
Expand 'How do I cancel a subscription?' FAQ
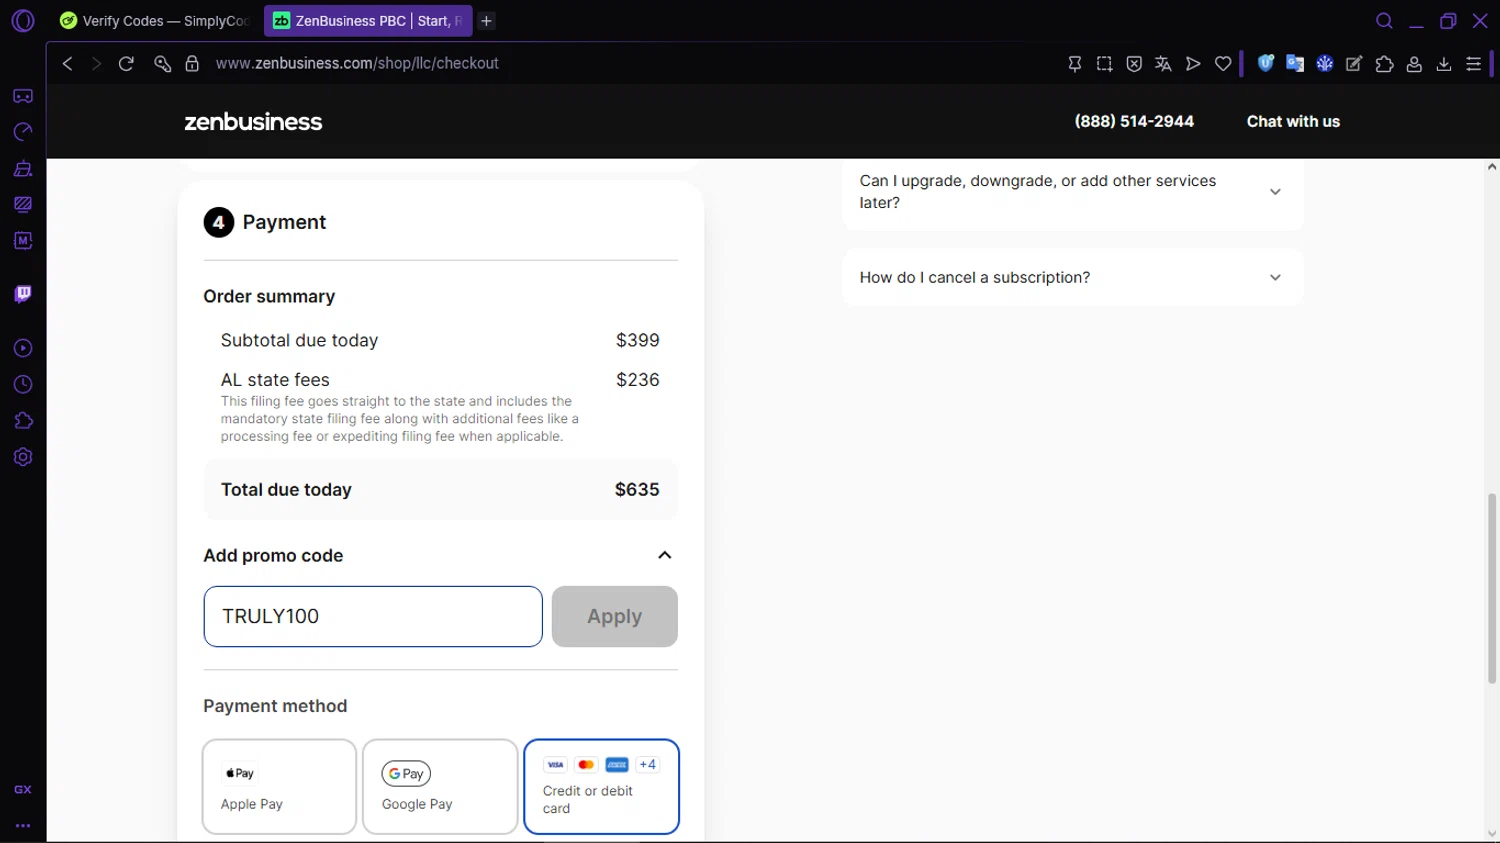pyautogui.click(x=1073, y=277)
